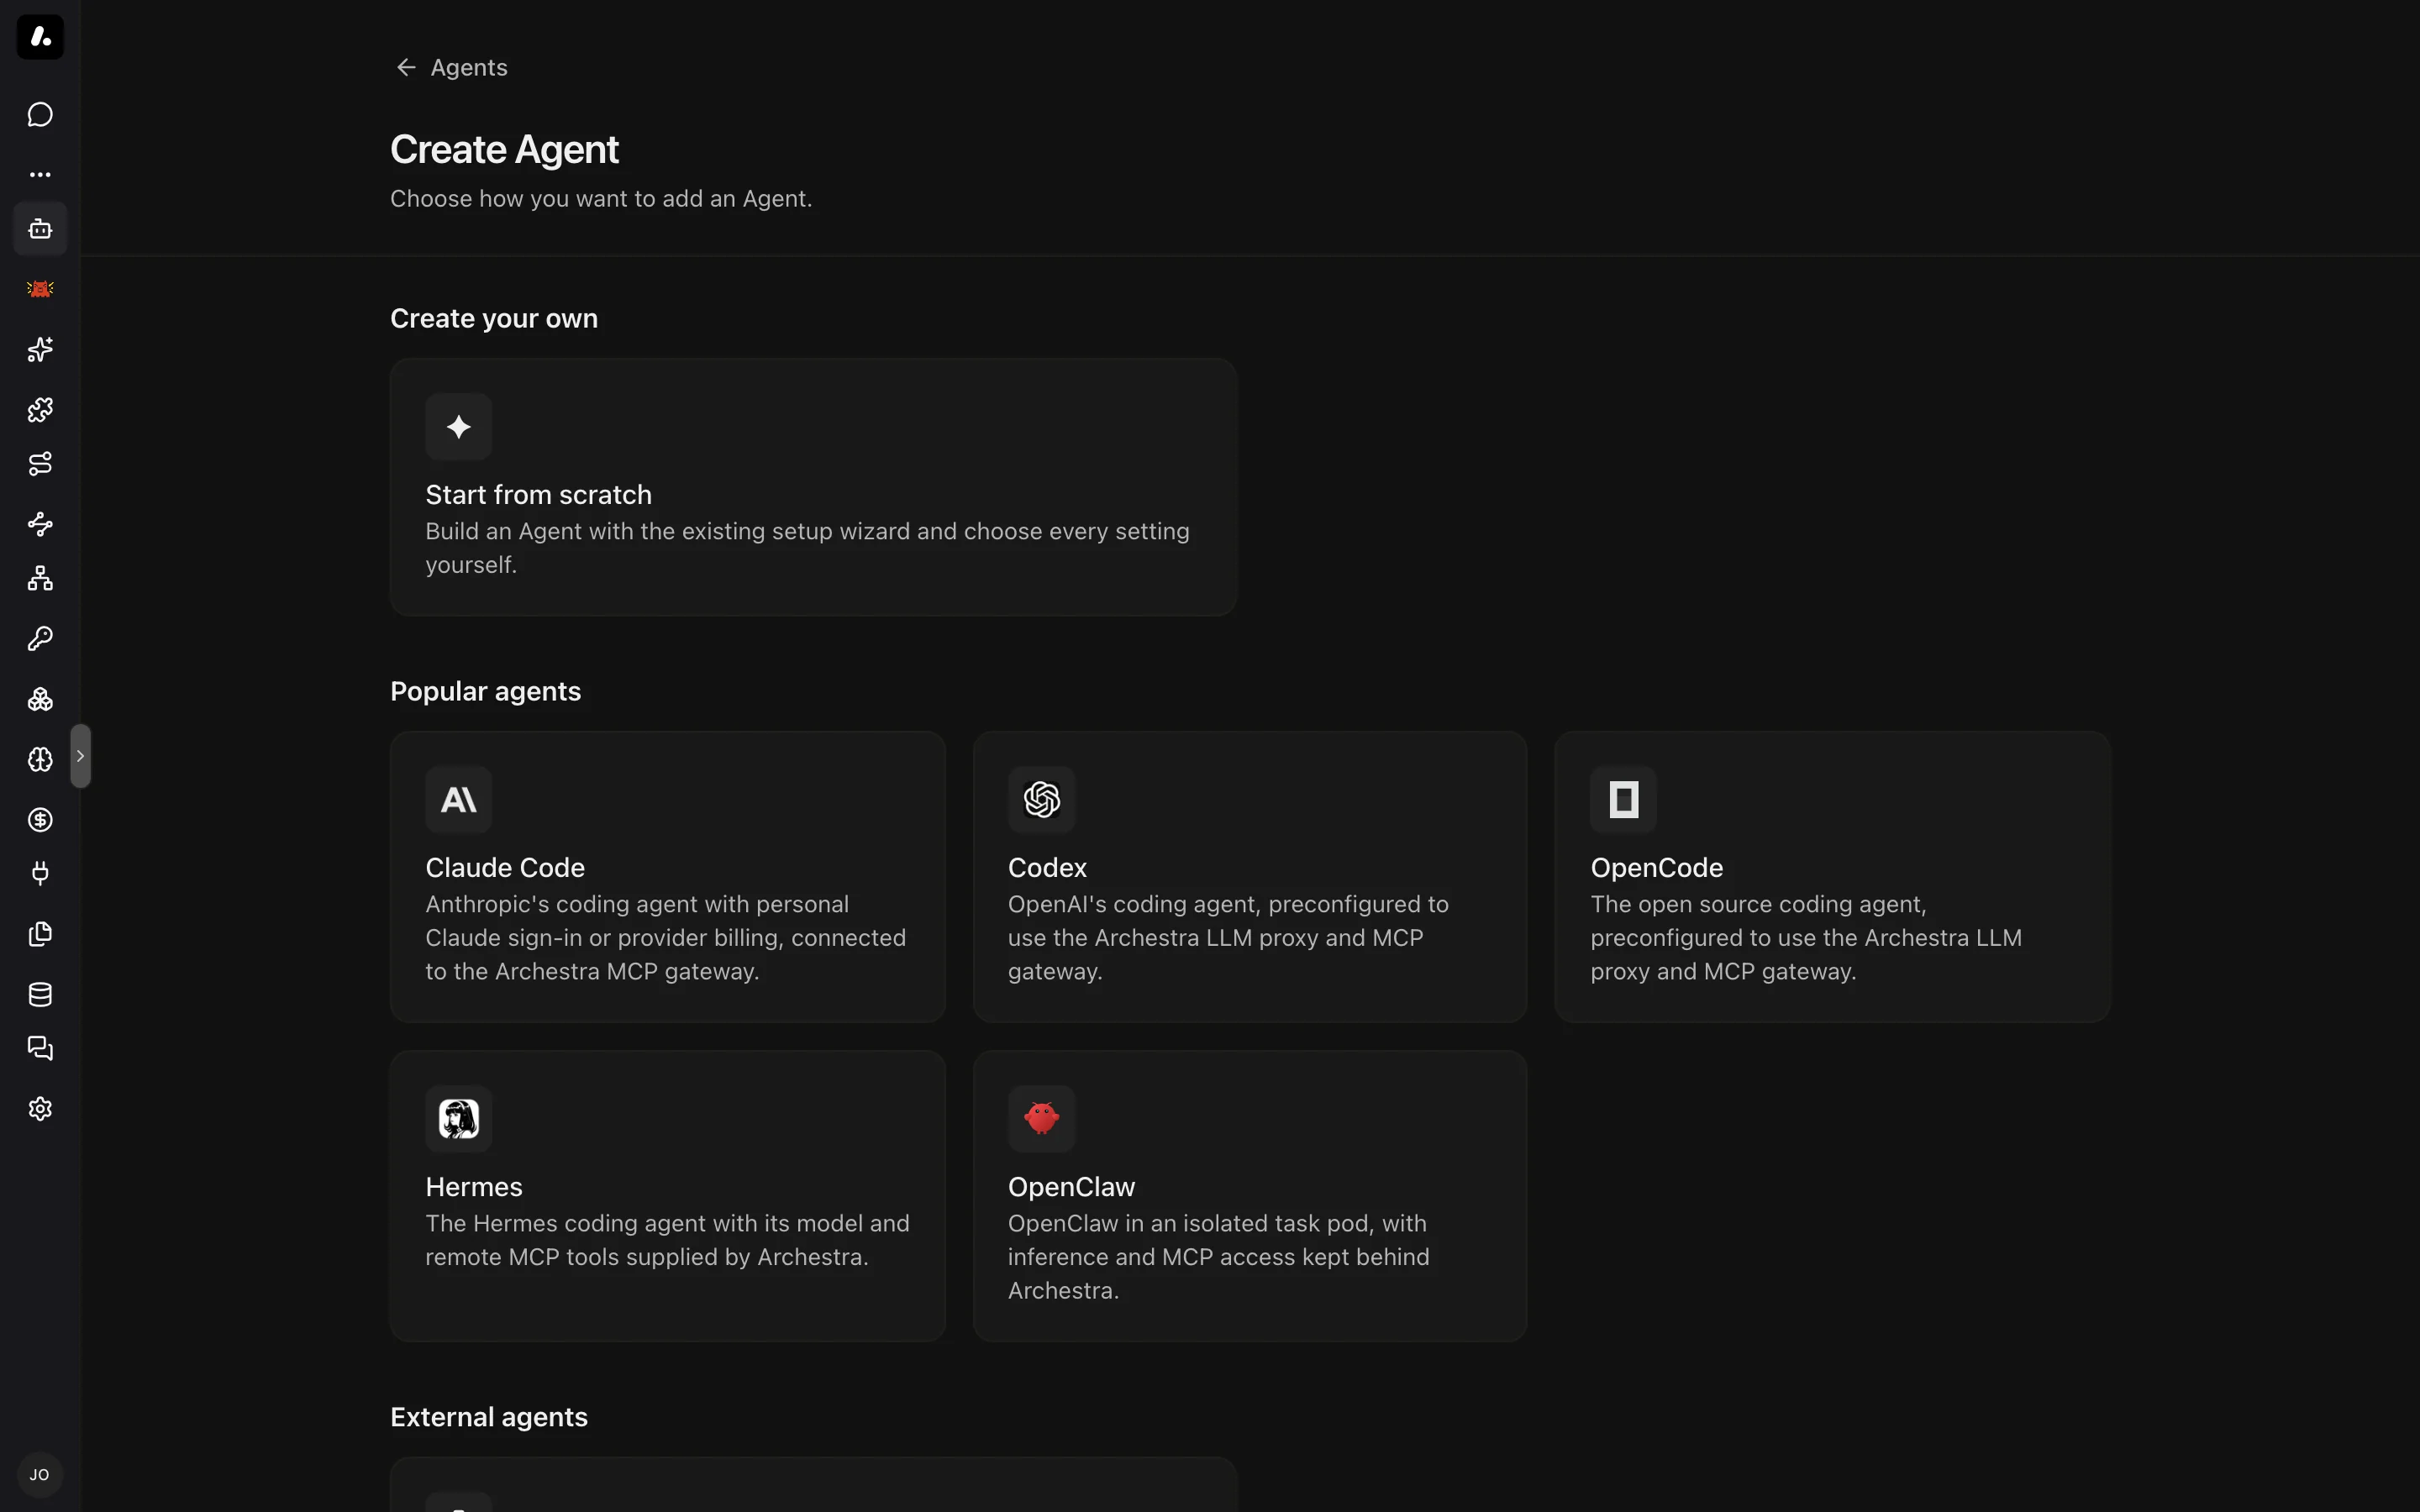Viewport: 2420px width, 1512px height.
Task: Click the Archestra logo in sidebar
Action: point(40,37)
